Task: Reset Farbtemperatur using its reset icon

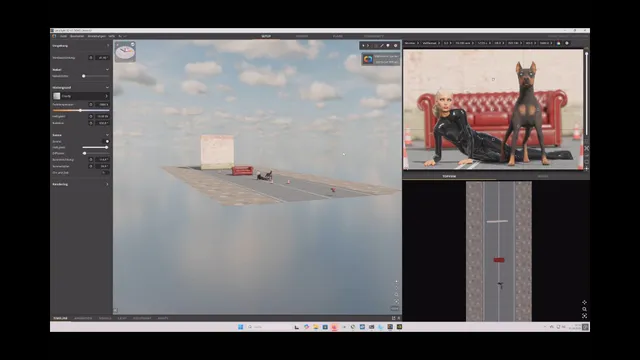Action: tap(91, 105)
